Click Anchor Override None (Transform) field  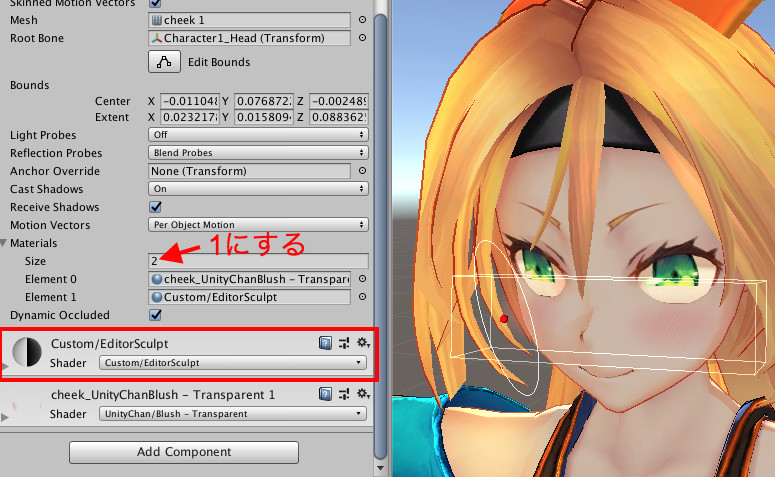click(249, 171)
